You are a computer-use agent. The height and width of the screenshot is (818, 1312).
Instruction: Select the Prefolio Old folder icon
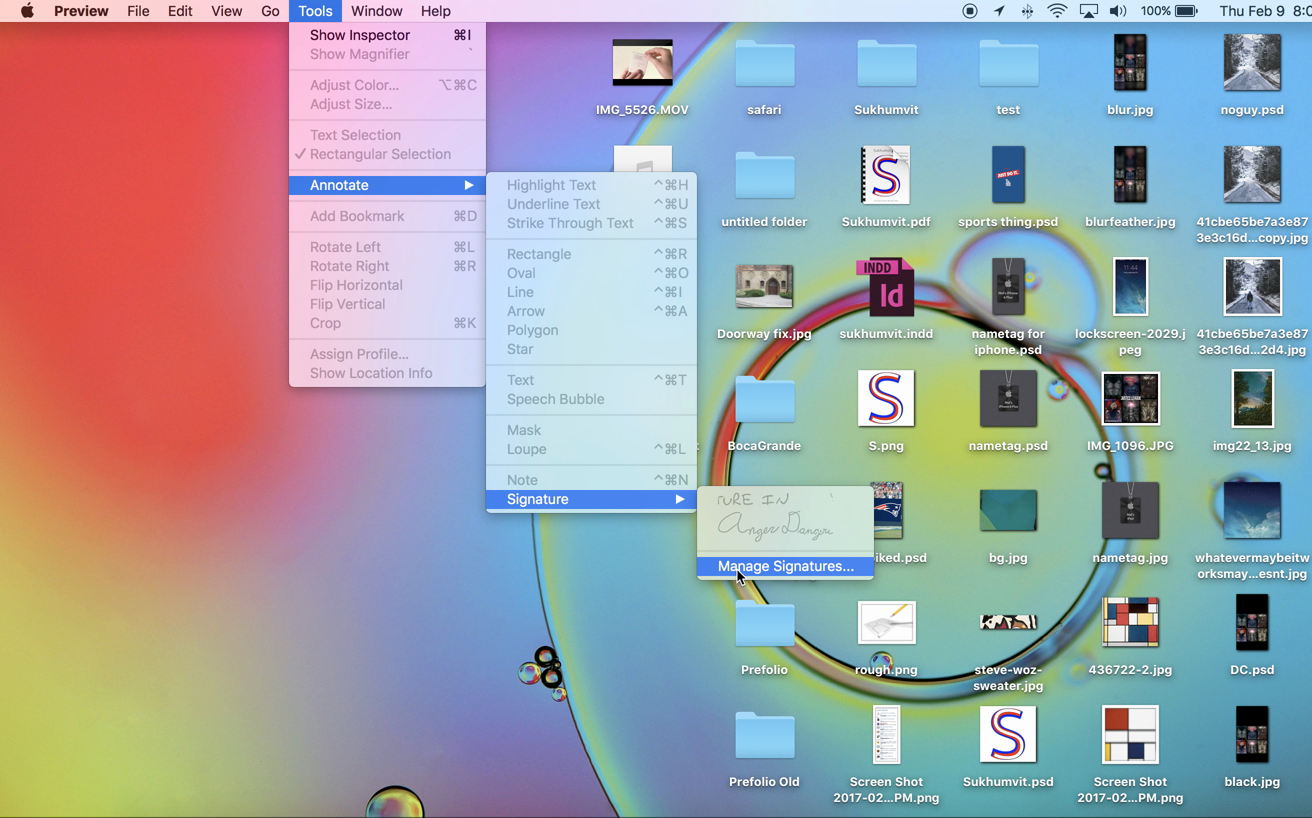pos(764,736)
